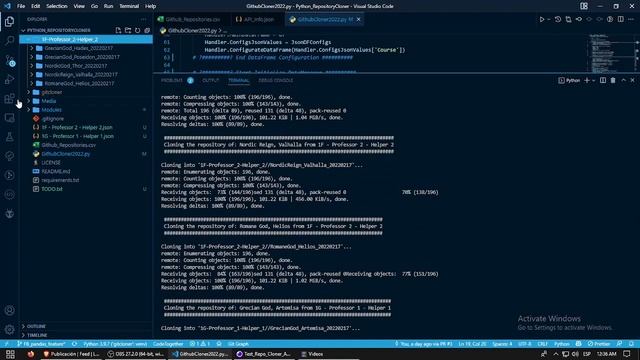Refresh the Explorer file tree

pos(138,30)
